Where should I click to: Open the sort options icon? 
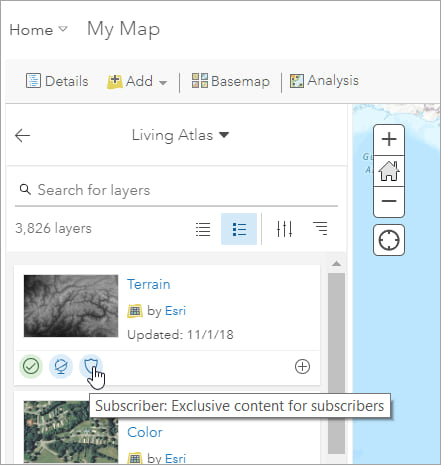point(320,229)
